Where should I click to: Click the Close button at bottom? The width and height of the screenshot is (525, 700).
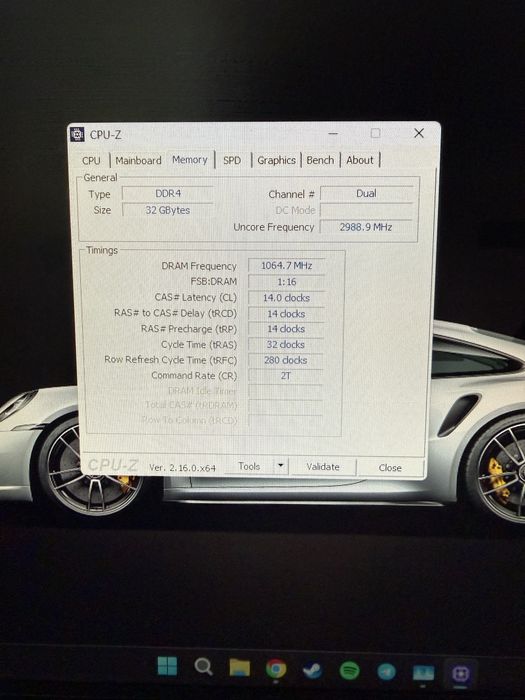390,468
